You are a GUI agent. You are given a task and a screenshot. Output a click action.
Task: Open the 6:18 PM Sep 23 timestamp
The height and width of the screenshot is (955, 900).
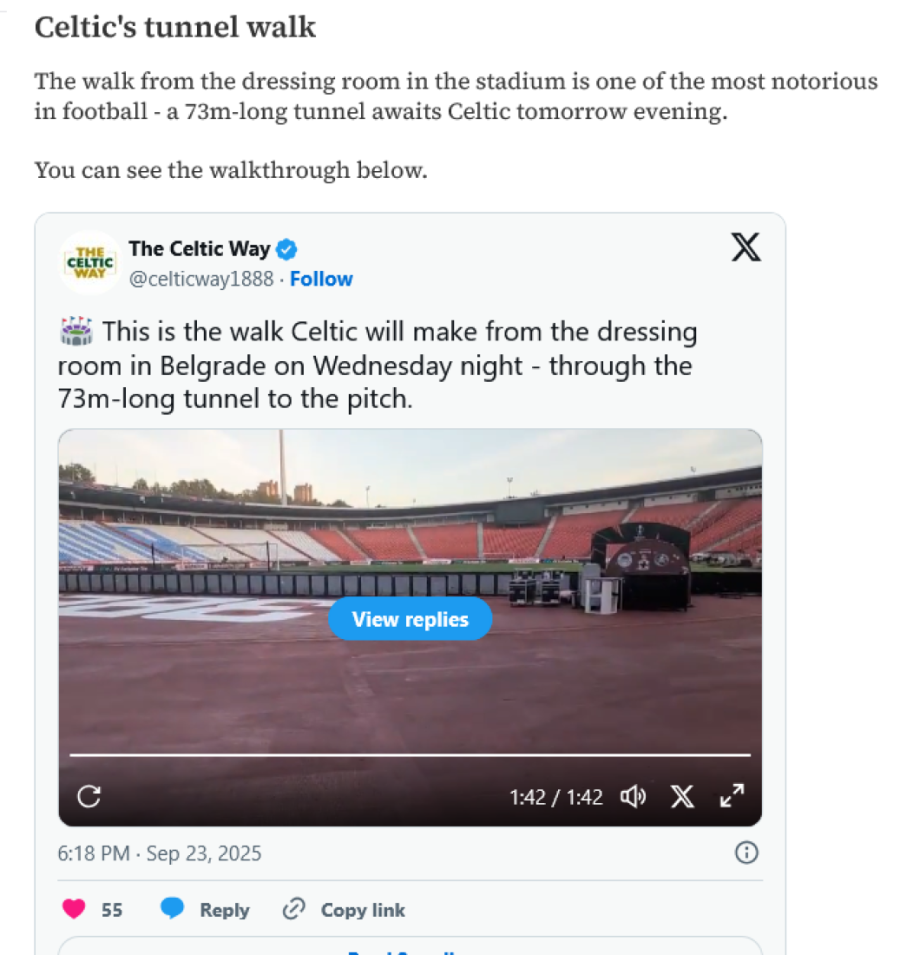click(x=159, y=854)
